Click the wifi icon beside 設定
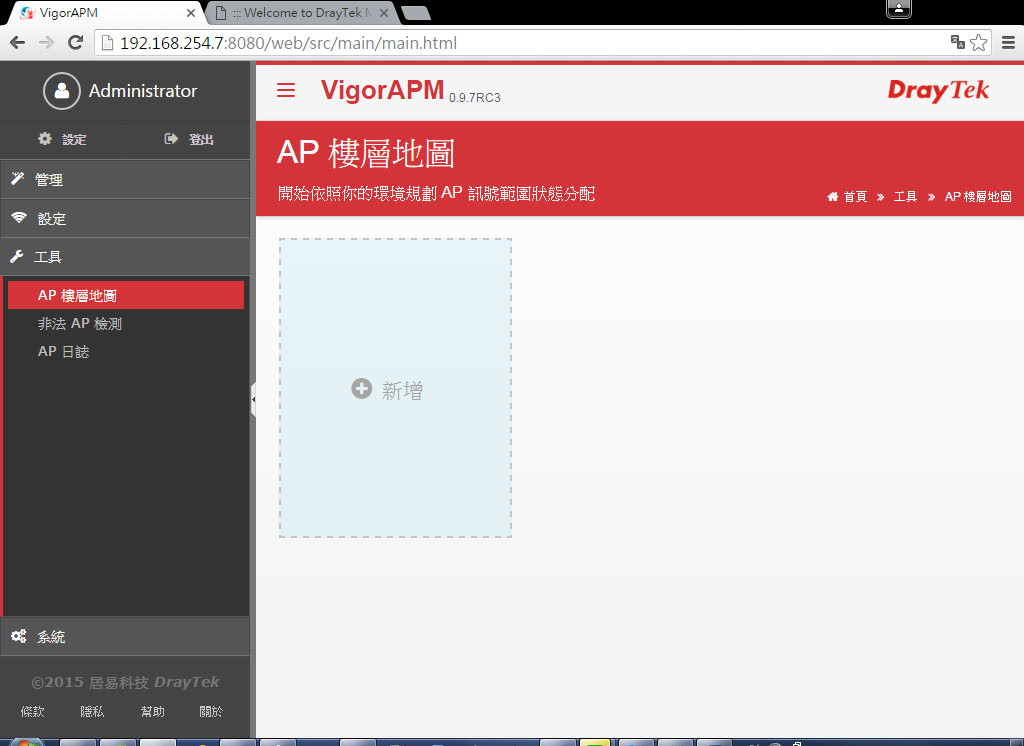Image resolution: width=1024 pixels, height=746 pixels. (19, 217)
